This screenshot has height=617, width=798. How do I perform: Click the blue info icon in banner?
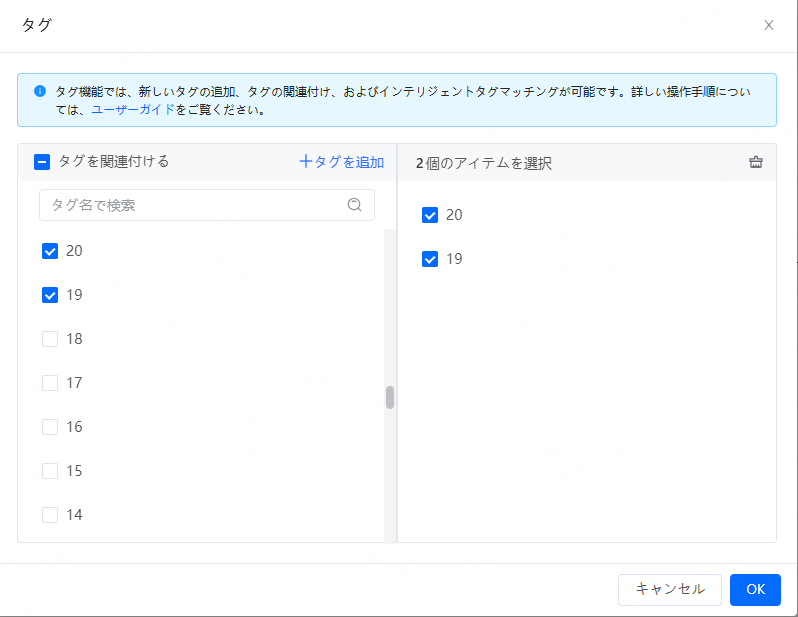[x=40, y=90]
